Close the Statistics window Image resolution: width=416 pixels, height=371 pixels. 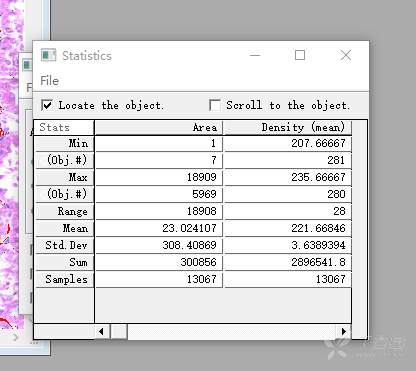click(346, 55)
